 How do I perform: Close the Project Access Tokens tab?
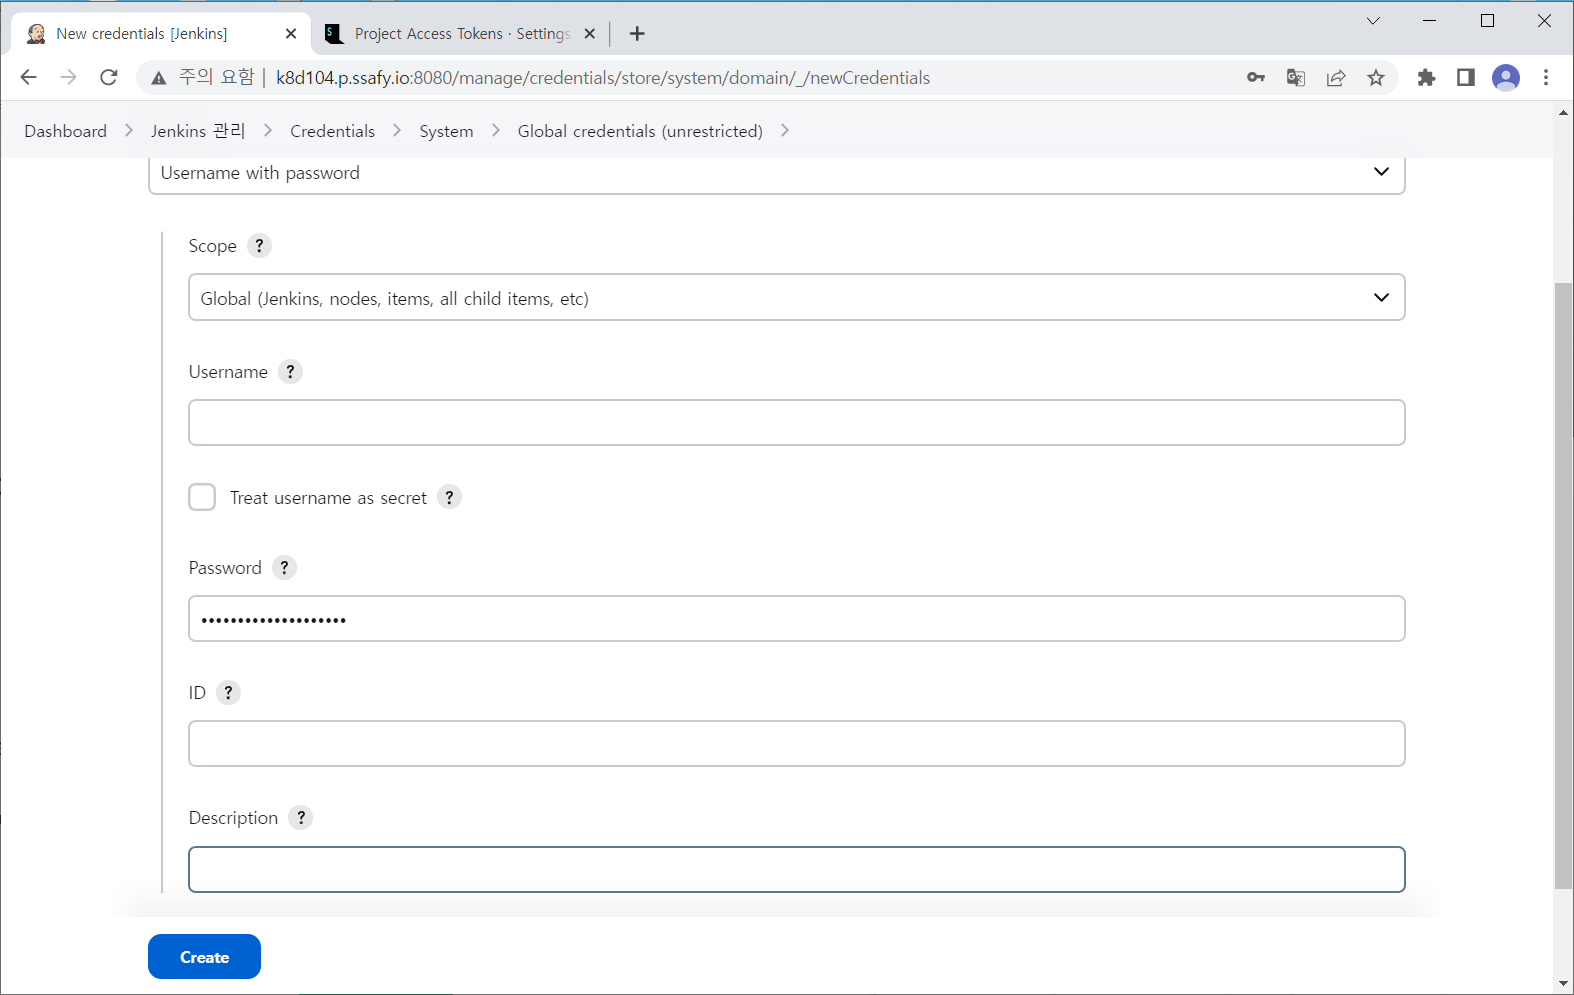click(x=590, y=34)
